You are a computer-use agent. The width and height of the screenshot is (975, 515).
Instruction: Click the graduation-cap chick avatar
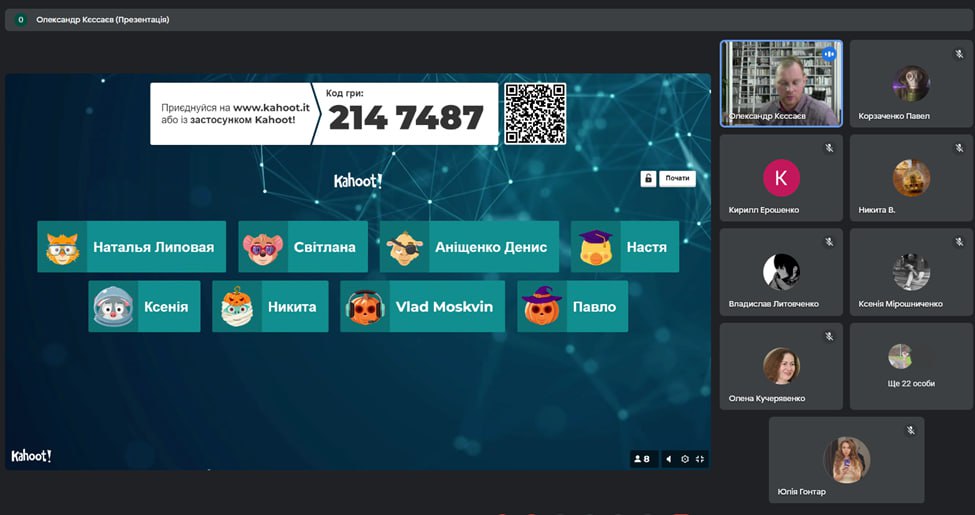click(x=596, y=248)
